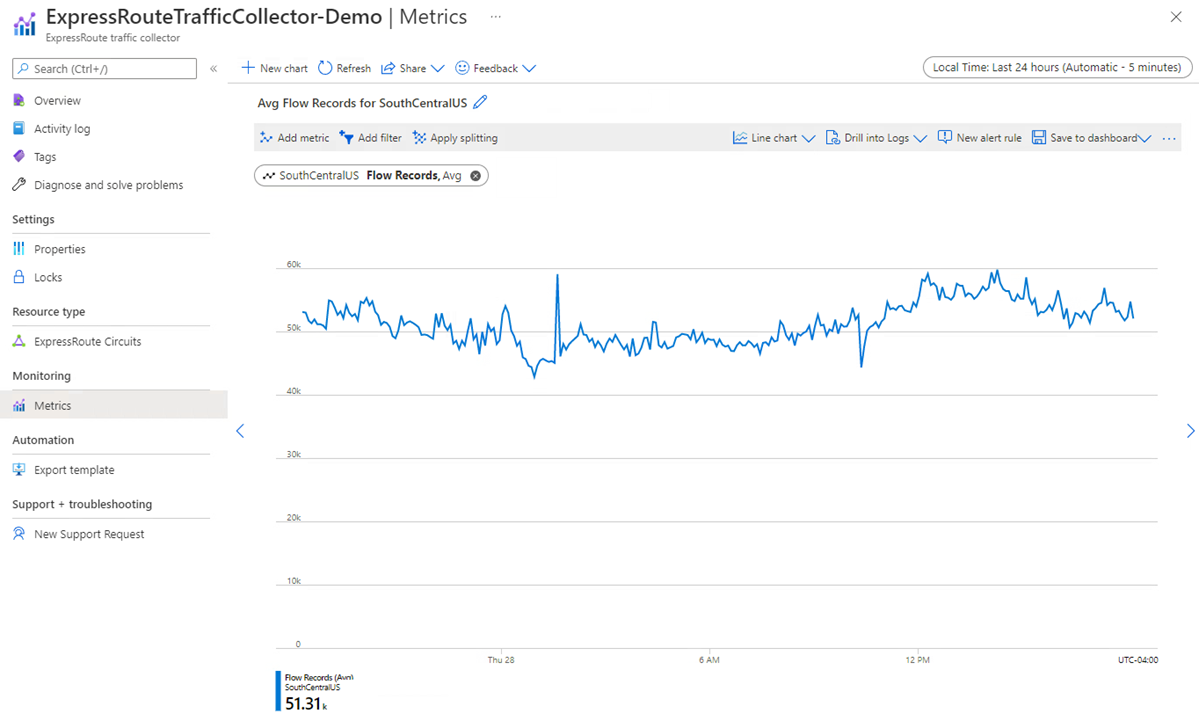Expand the Save to dashboard dropdown

(x=1091, y=138)
